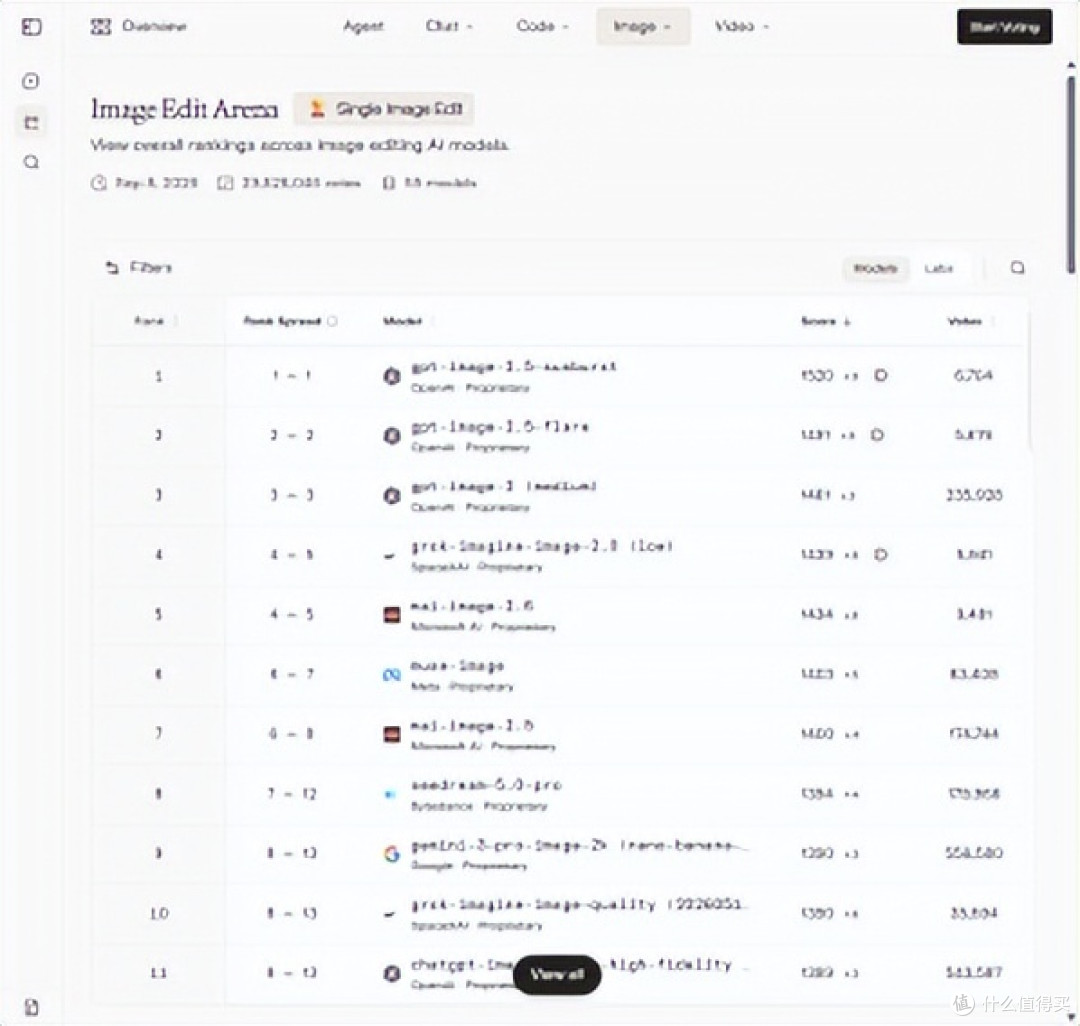
Task: Click xAI logo beside grok-imagine-image-2.0
Action: [x=390, y=555]
